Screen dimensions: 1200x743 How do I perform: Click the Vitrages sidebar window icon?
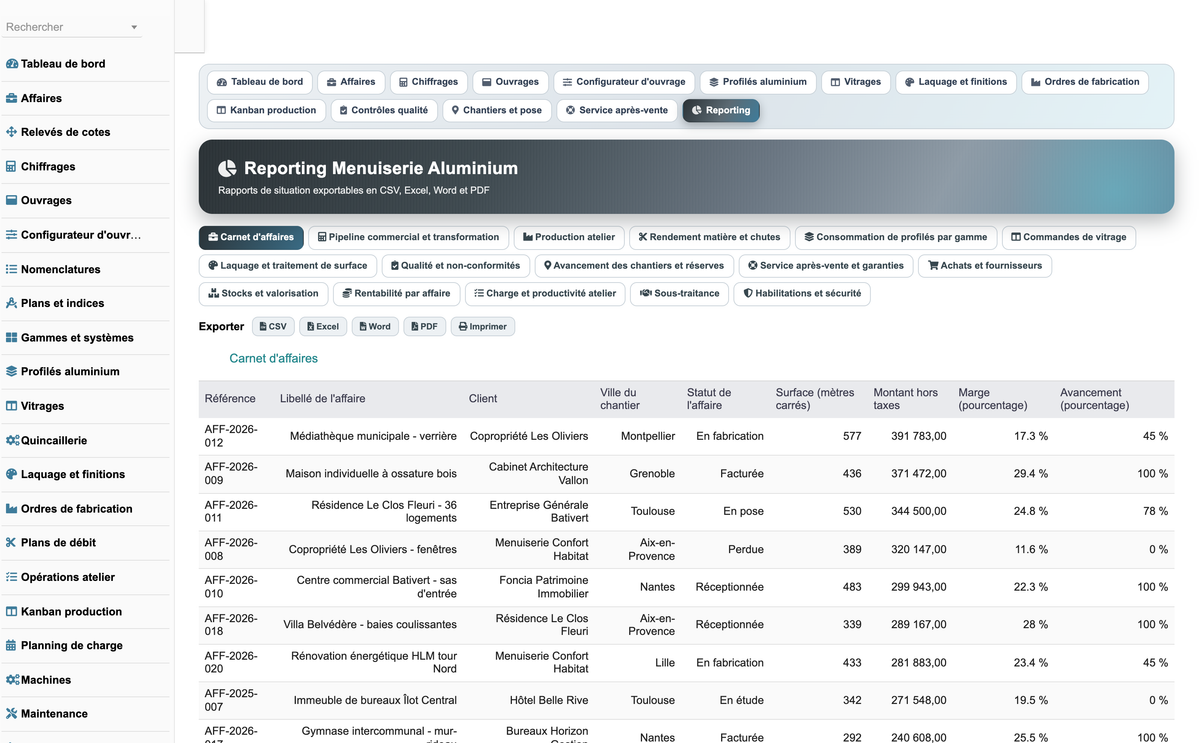pyautogui.click(x=12, y=406)
